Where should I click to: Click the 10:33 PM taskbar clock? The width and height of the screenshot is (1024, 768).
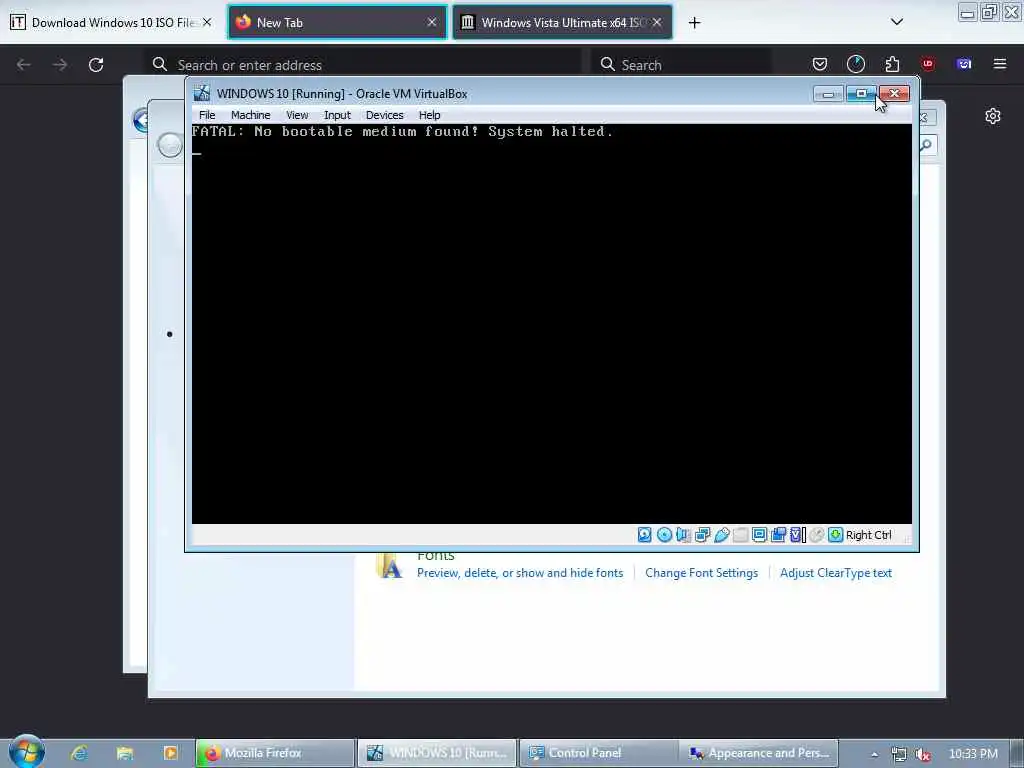(x=973, y=754)
